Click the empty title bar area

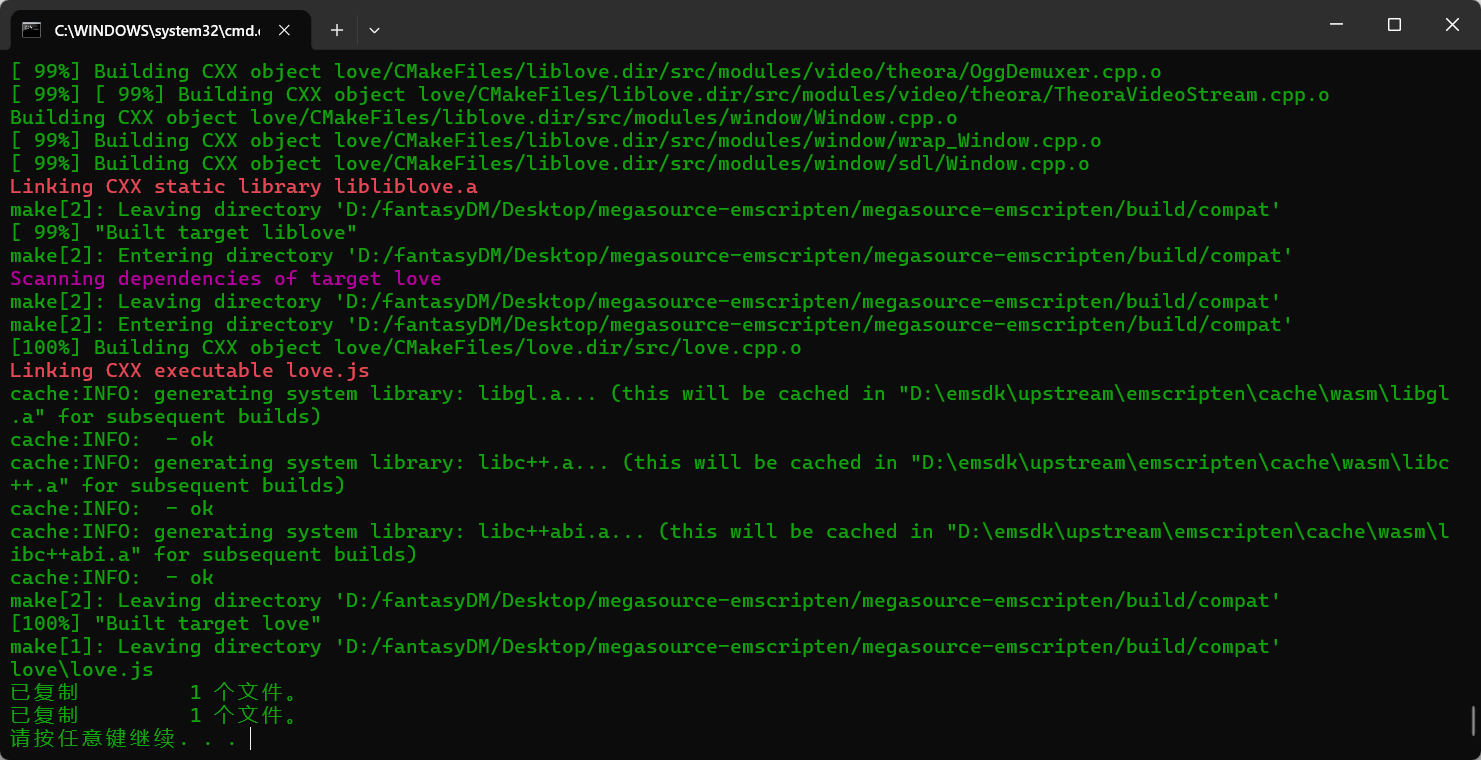[x=800, y=25]
